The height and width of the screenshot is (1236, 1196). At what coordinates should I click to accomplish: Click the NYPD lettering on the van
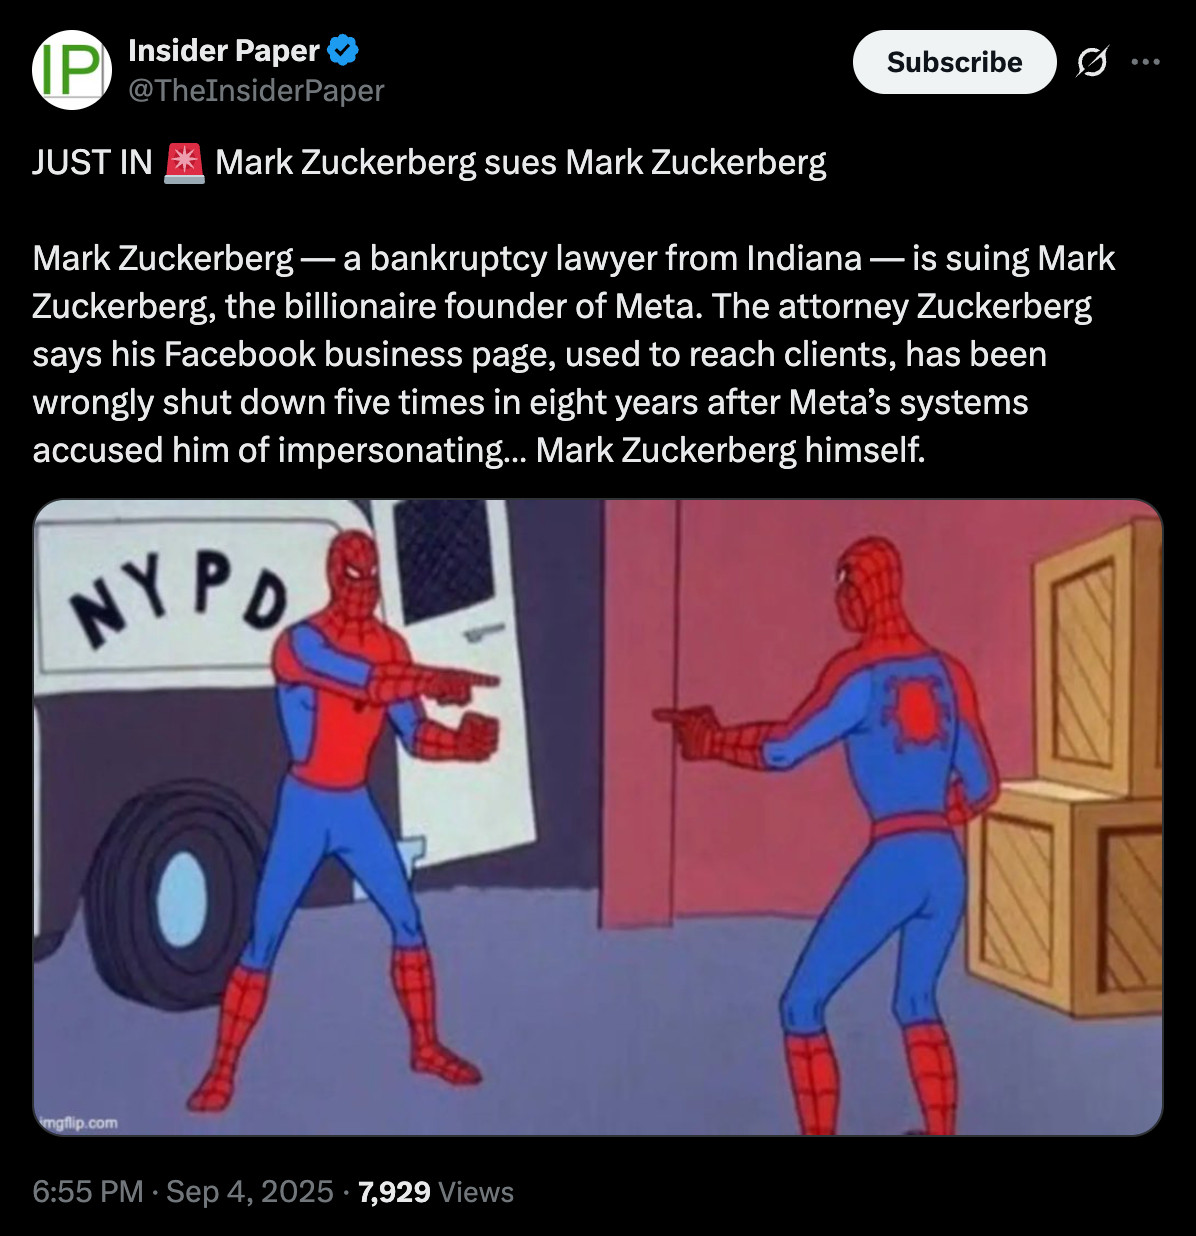[x=180, y=598]
